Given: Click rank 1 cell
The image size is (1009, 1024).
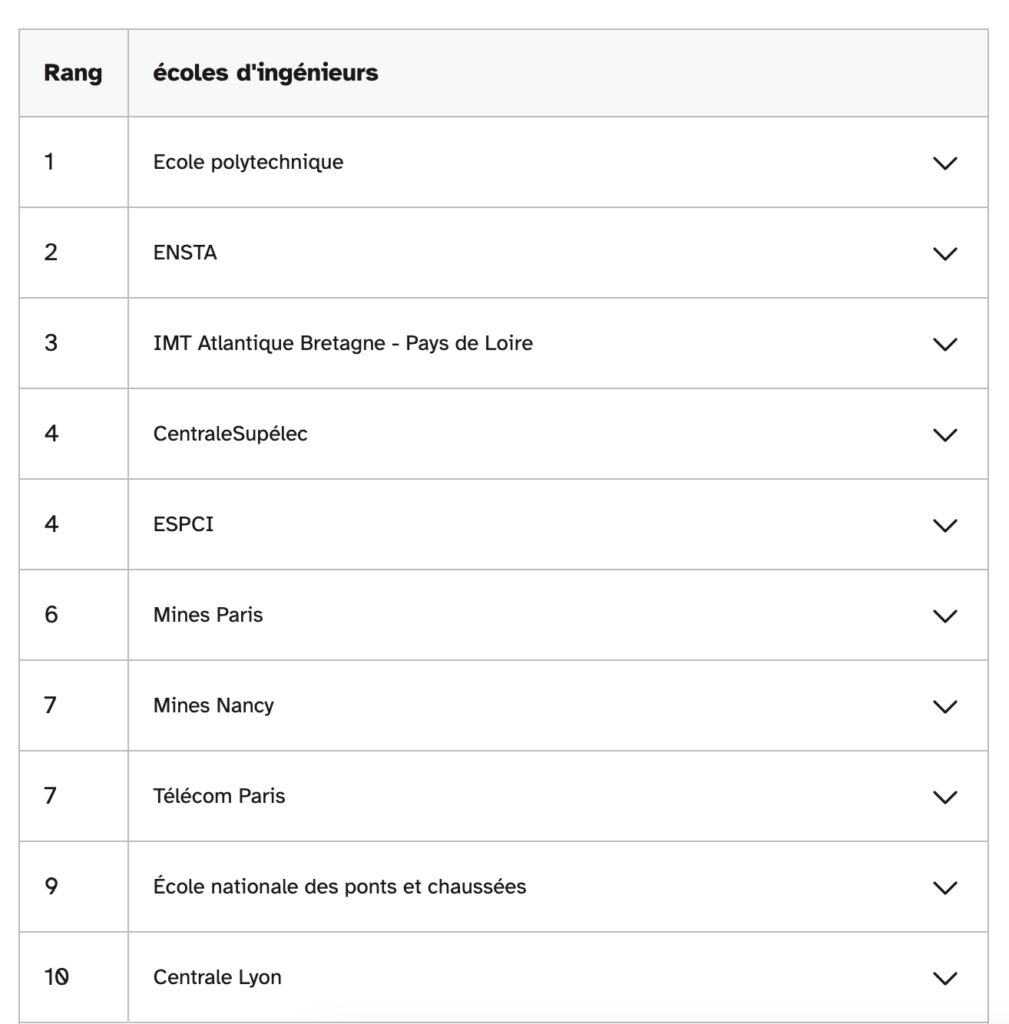Looking at the screenshot, I should [50, 162].
